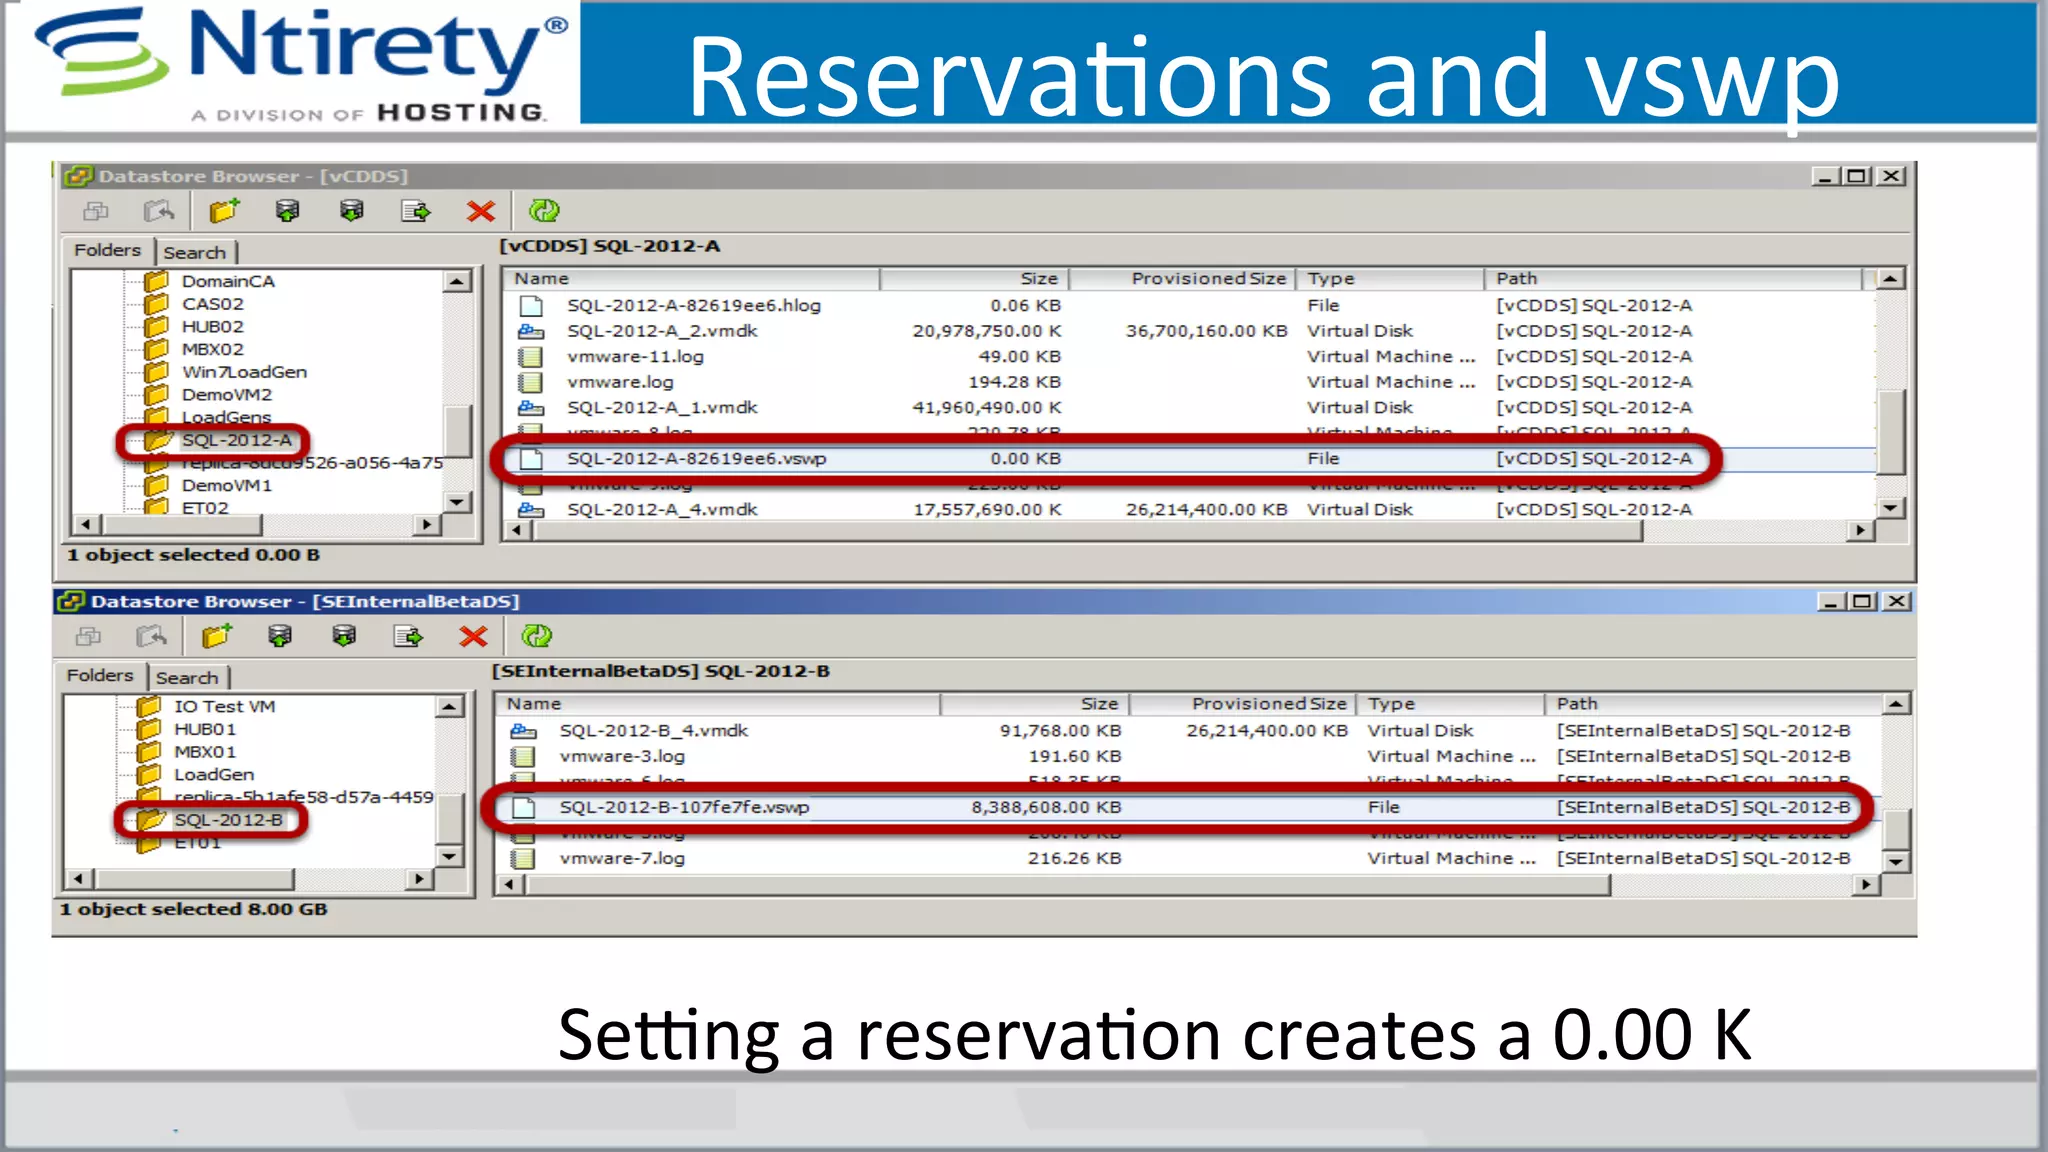This screenshot has height=1152, width=2048.
Task: Select LoadGen folder in SEInternalBetaDS tree
Action: click(214, 775)
